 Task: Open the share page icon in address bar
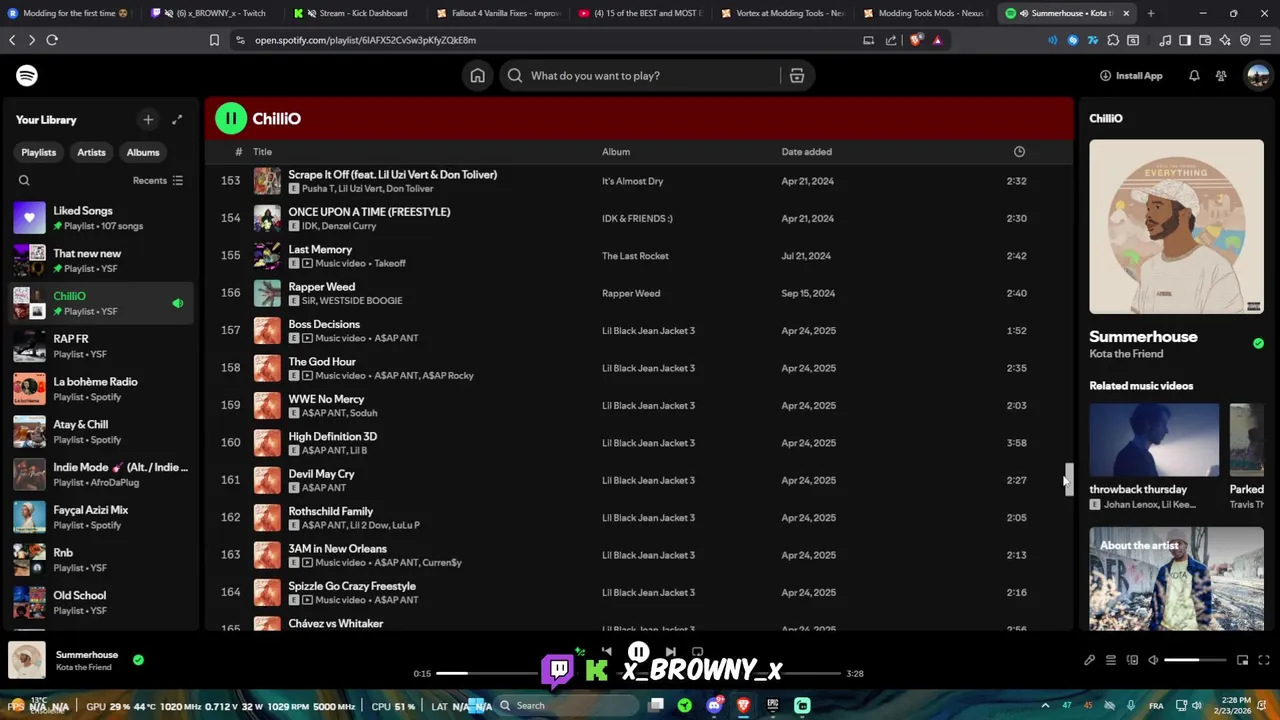point(891,40)
